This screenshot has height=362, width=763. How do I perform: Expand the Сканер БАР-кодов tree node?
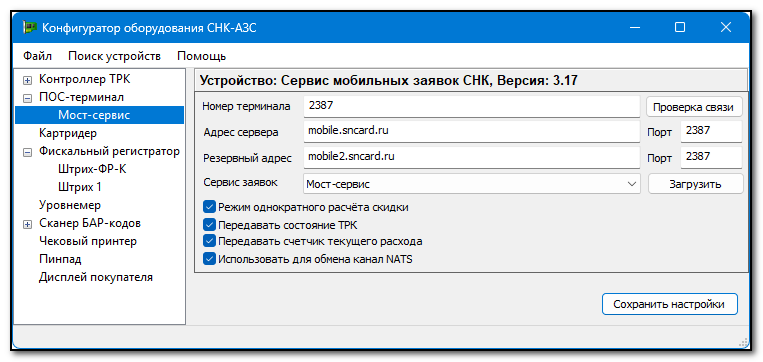tap(28, 224)
